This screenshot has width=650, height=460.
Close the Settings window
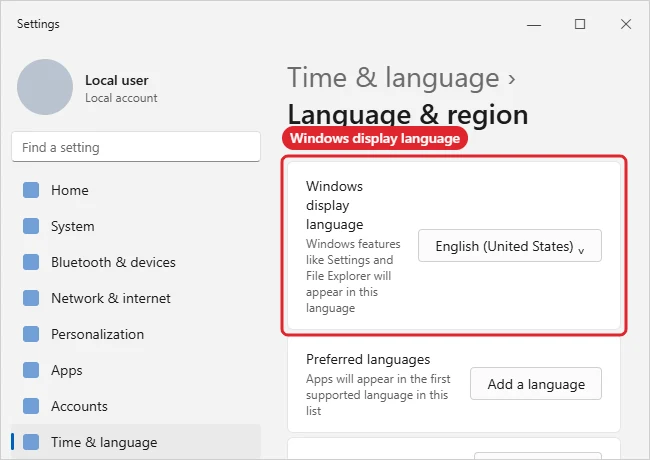(626, 24)
